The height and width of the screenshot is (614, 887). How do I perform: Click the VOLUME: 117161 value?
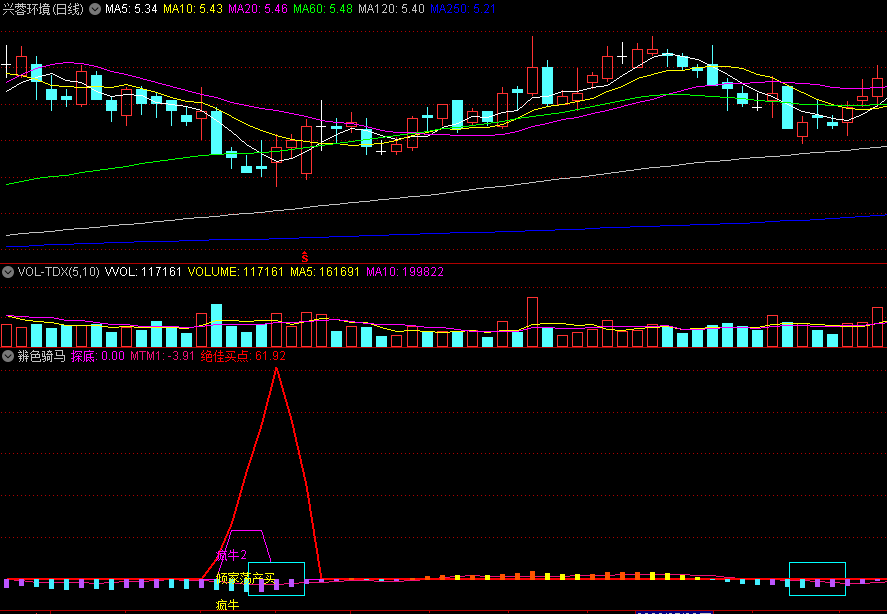(x=236, y=272)
